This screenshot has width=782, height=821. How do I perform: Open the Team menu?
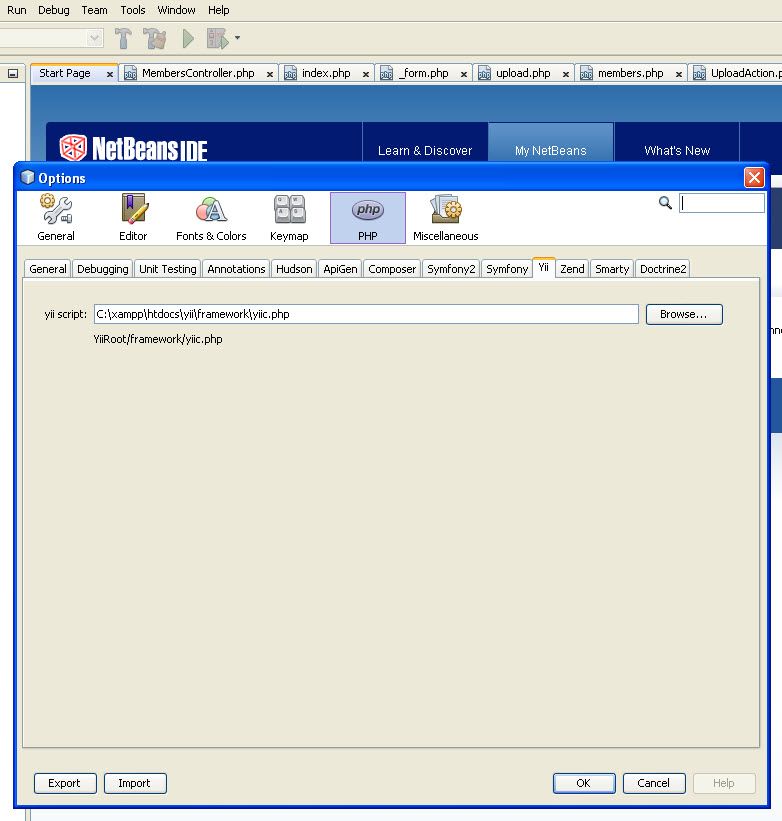point(94,10)
